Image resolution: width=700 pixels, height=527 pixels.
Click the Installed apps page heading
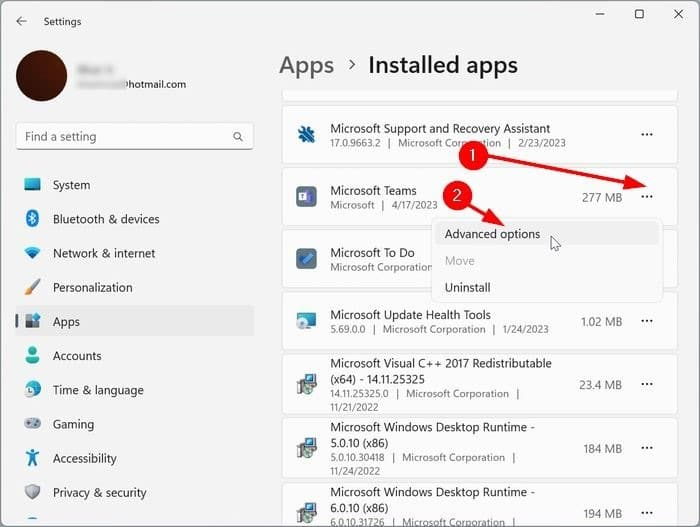(443, 65)
